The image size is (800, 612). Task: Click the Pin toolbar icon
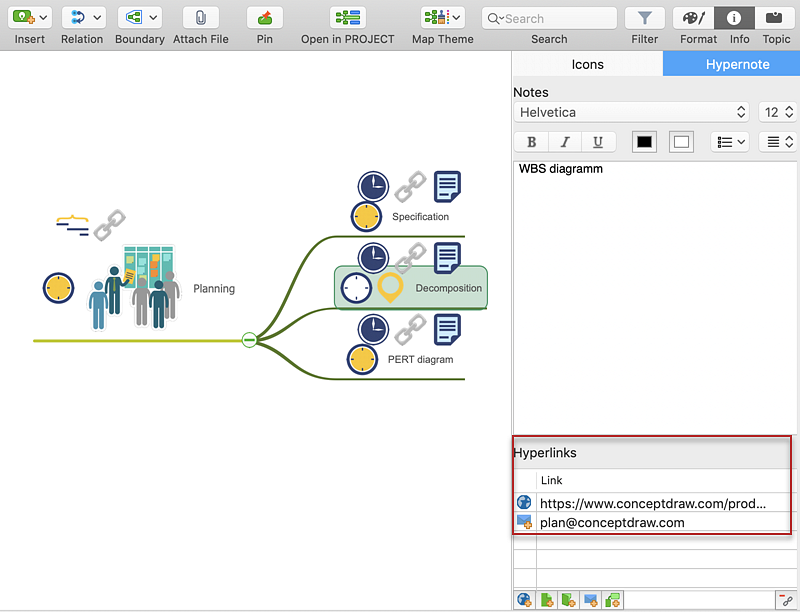pyautogui.click(x=264, y=18)
